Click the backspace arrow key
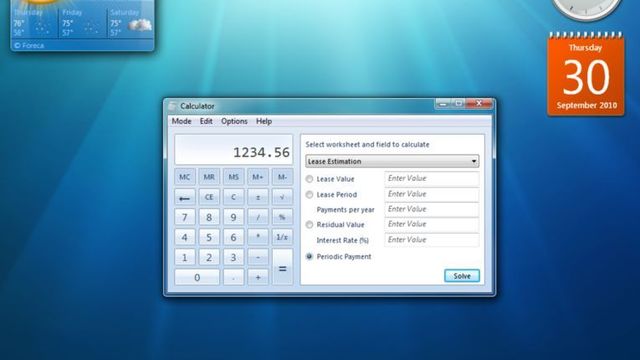This screenshot has height=360, width=640. [x=184, y=197]
